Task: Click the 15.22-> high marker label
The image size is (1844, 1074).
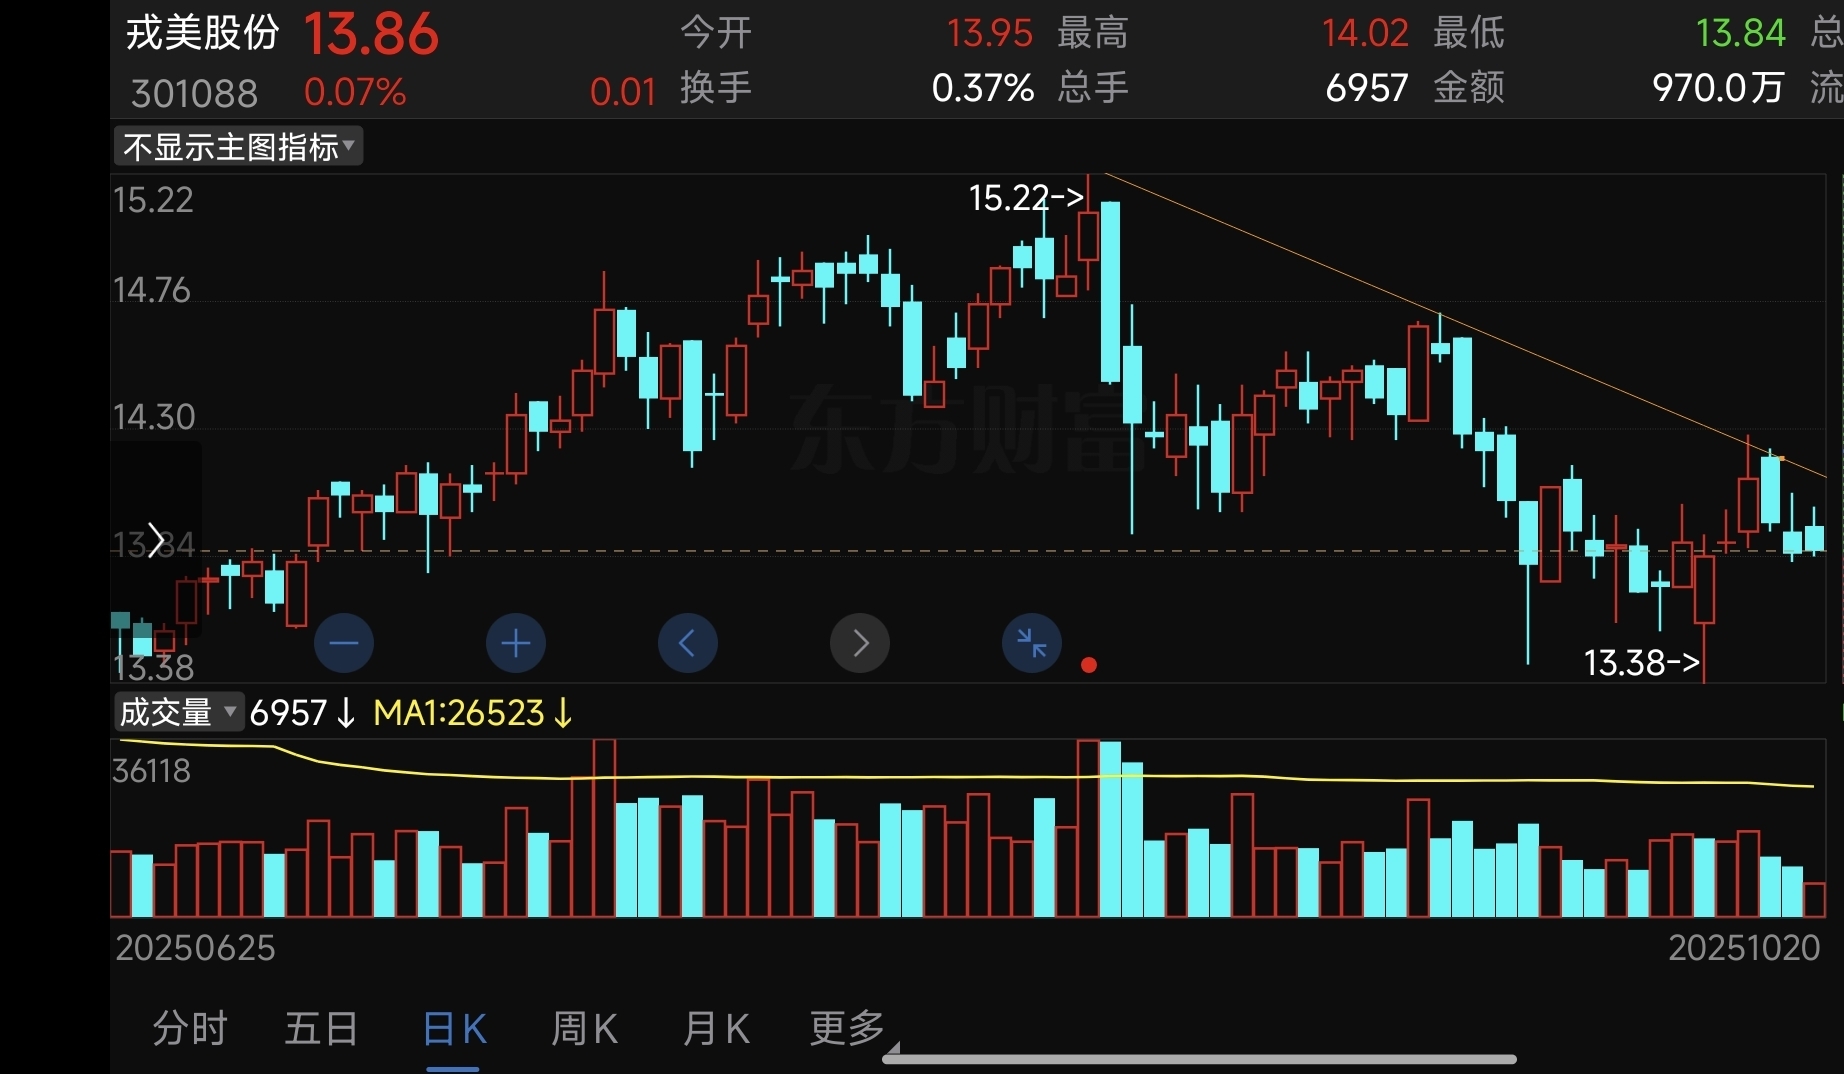Action: point(1026,198)
